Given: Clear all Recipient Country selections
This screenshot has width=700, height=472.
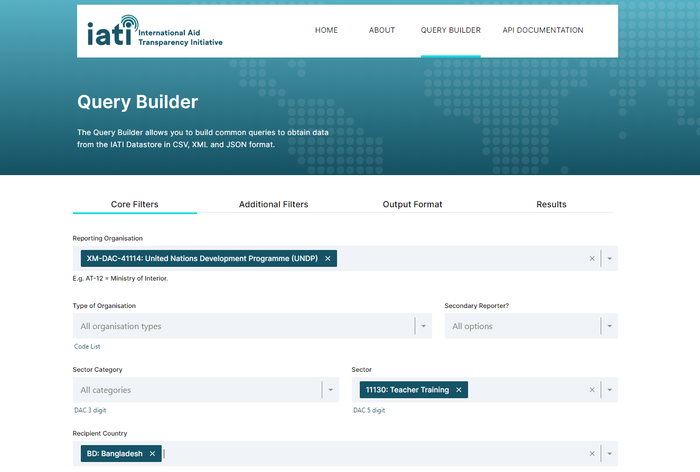Looking at the screenshot, I should click(592, 454).
